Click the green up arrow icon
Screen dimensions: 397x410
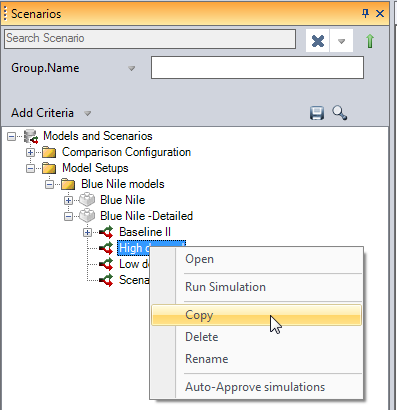point(370,41)
